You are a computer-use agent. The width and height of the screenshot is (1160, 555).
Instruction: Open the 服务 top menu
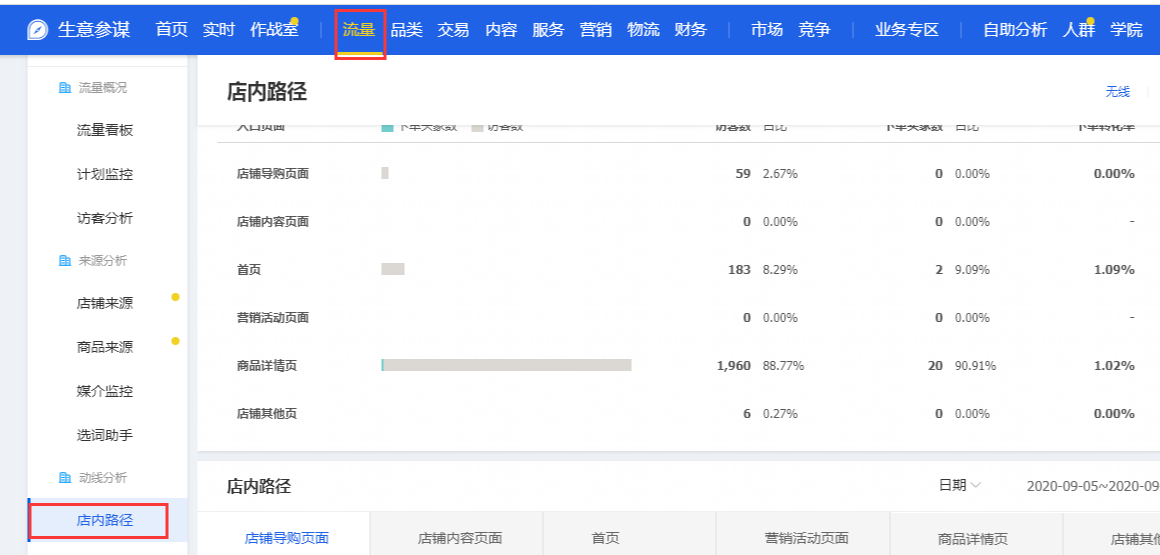(x=548, y=30)
